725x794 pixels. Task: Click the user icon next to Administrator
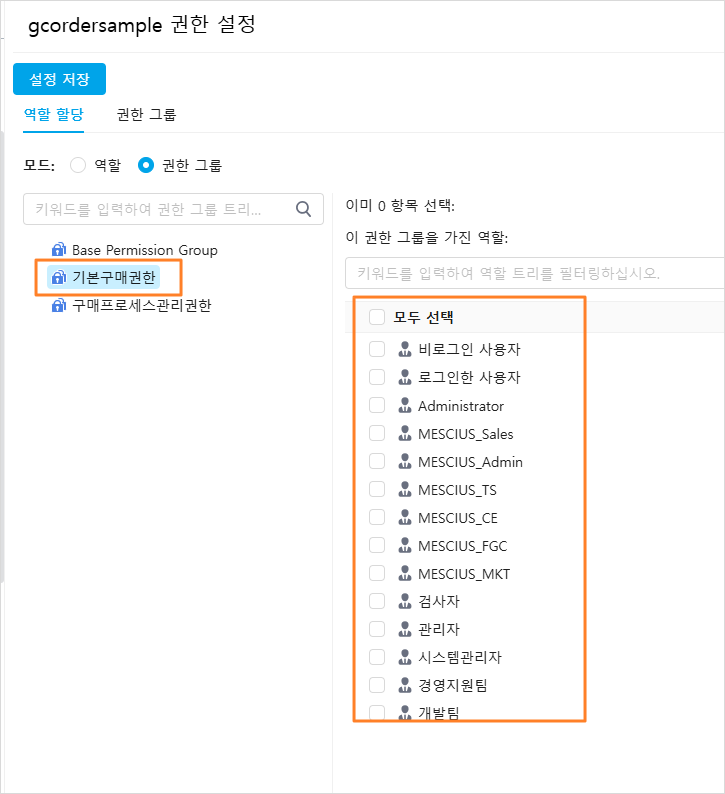tap(405, 405)
